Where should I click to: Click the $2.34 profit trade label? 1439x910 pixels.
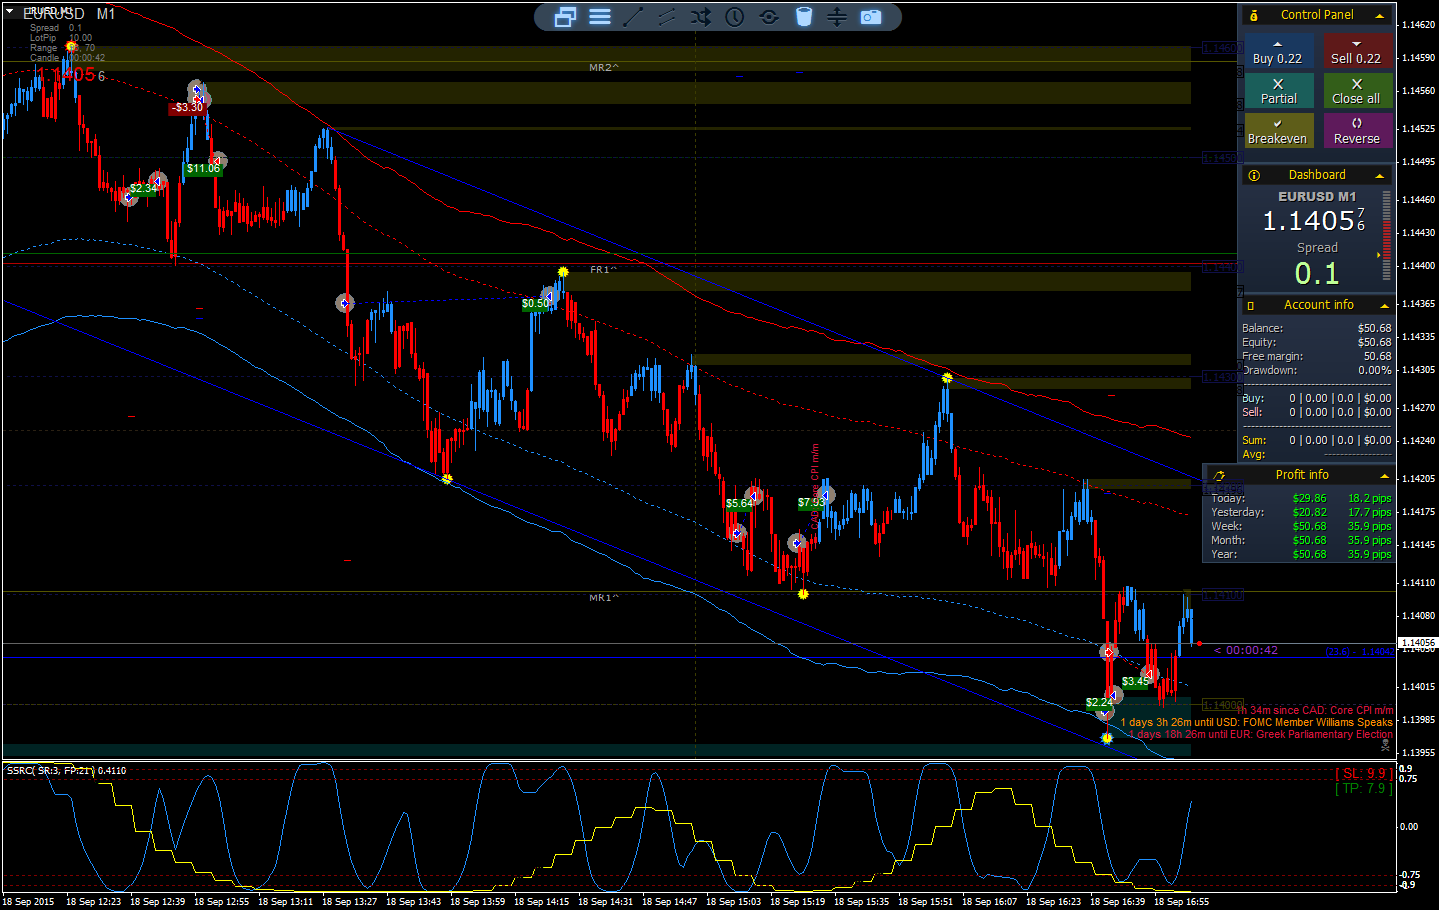pos(143,188)
